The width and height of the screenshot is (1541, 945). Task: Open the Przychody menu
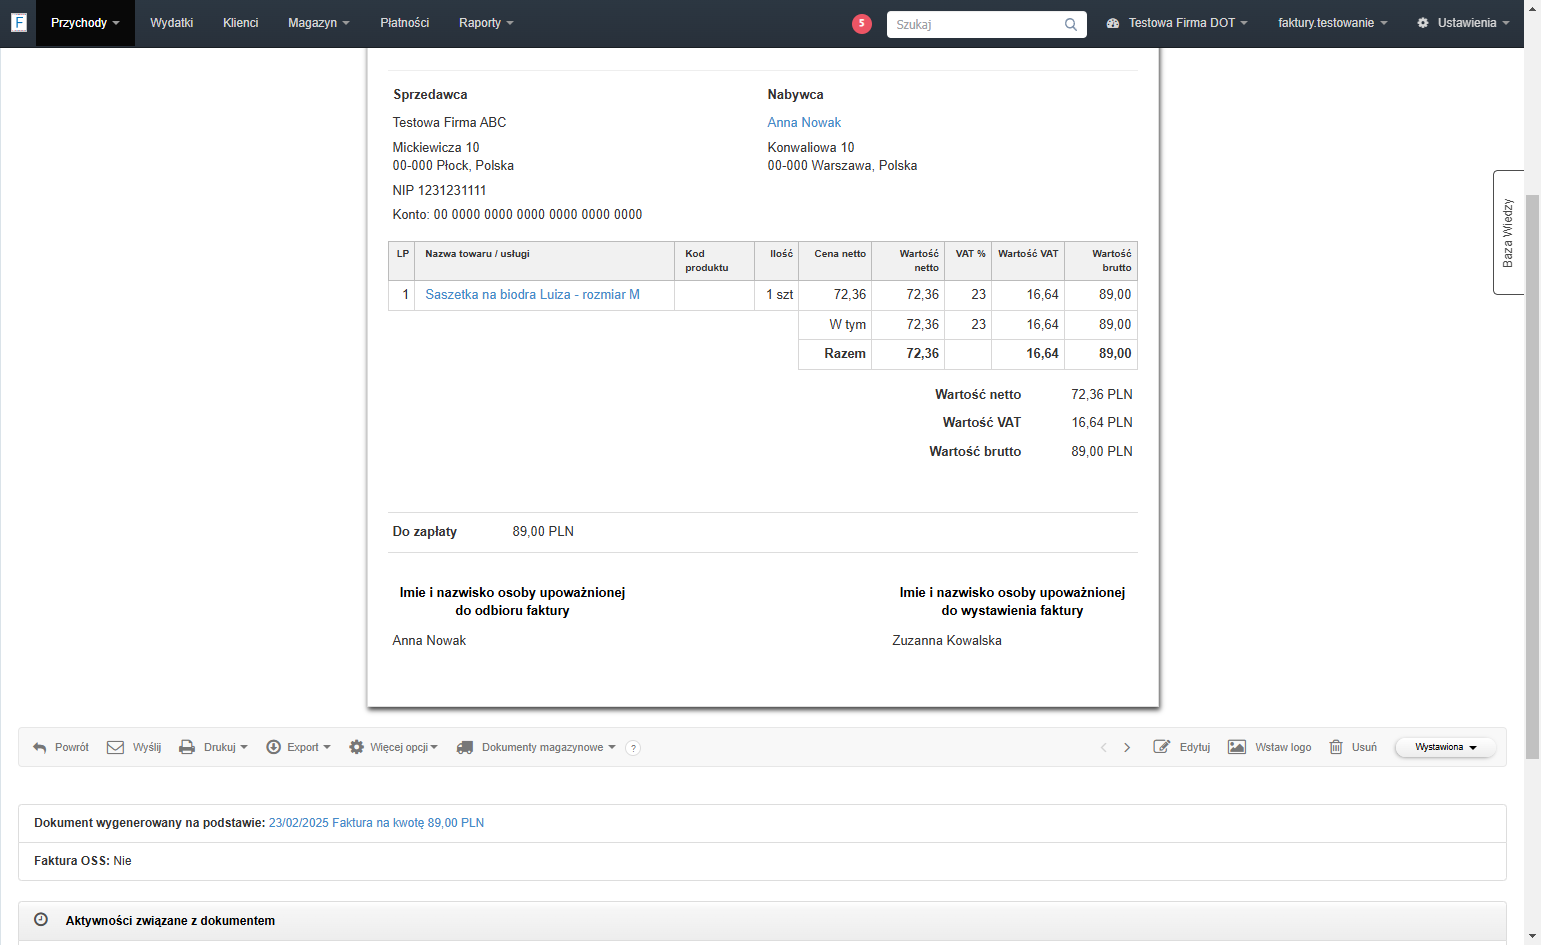[x=85, y=23]
